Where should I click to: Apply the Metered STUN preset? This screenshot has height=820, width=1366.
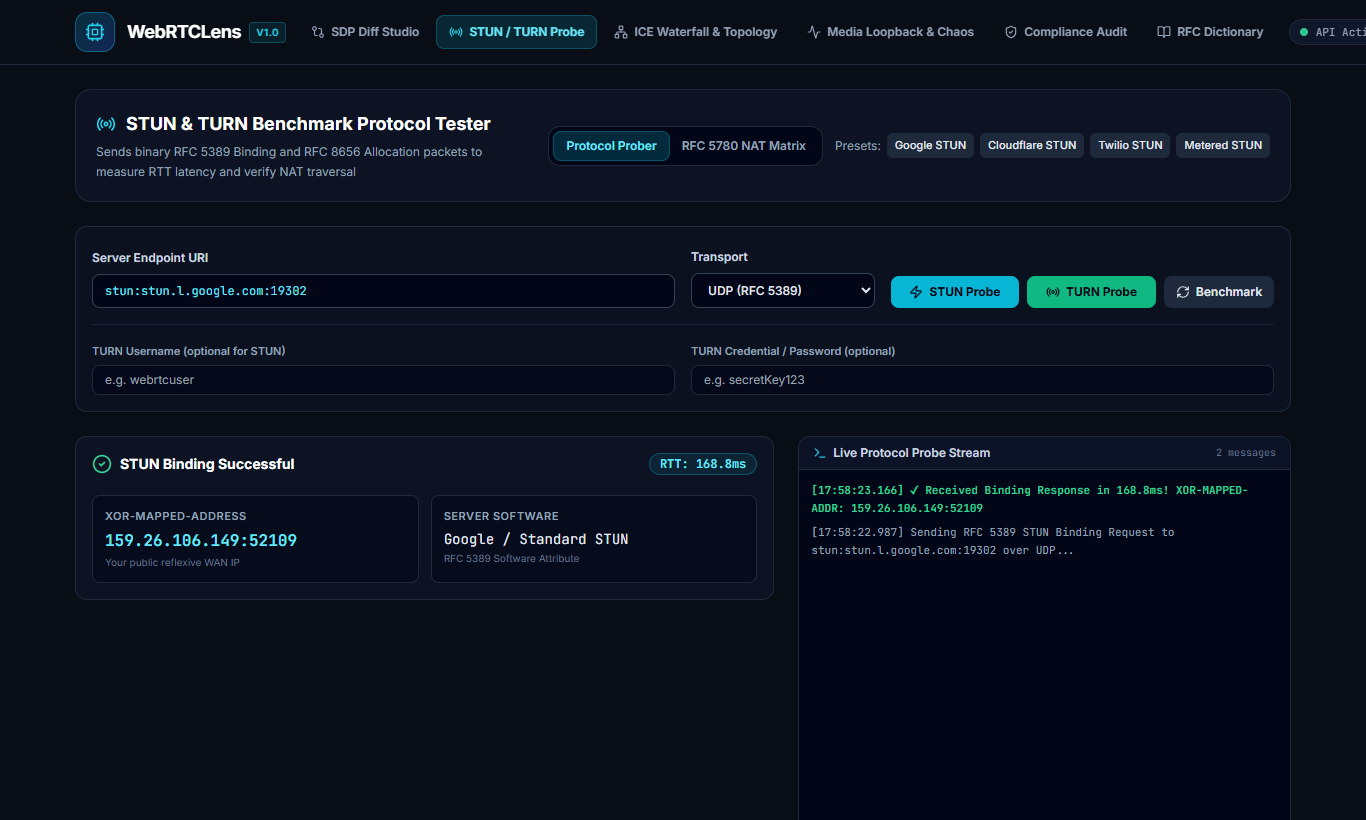click(x=1223, y=145)
